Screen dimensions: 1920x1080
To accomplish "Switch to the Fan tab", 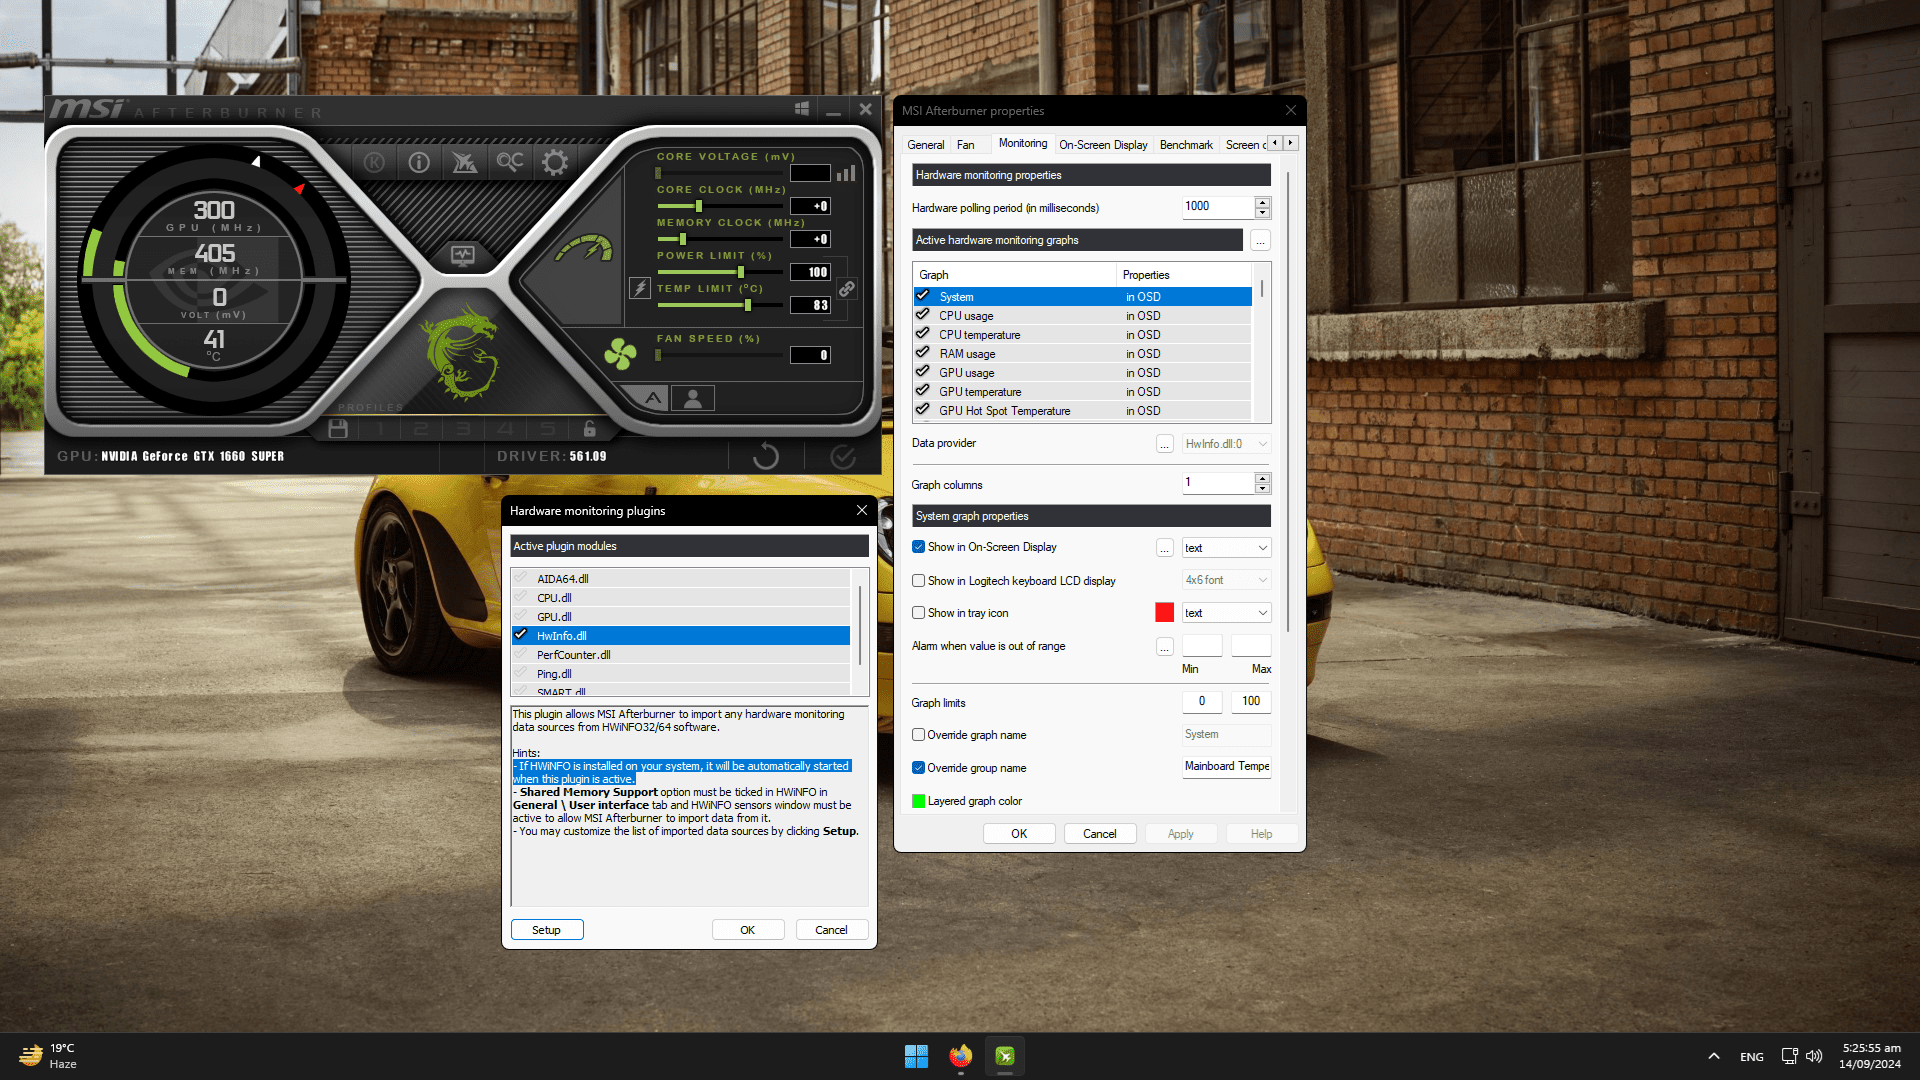I will click(x=965, y=145).
